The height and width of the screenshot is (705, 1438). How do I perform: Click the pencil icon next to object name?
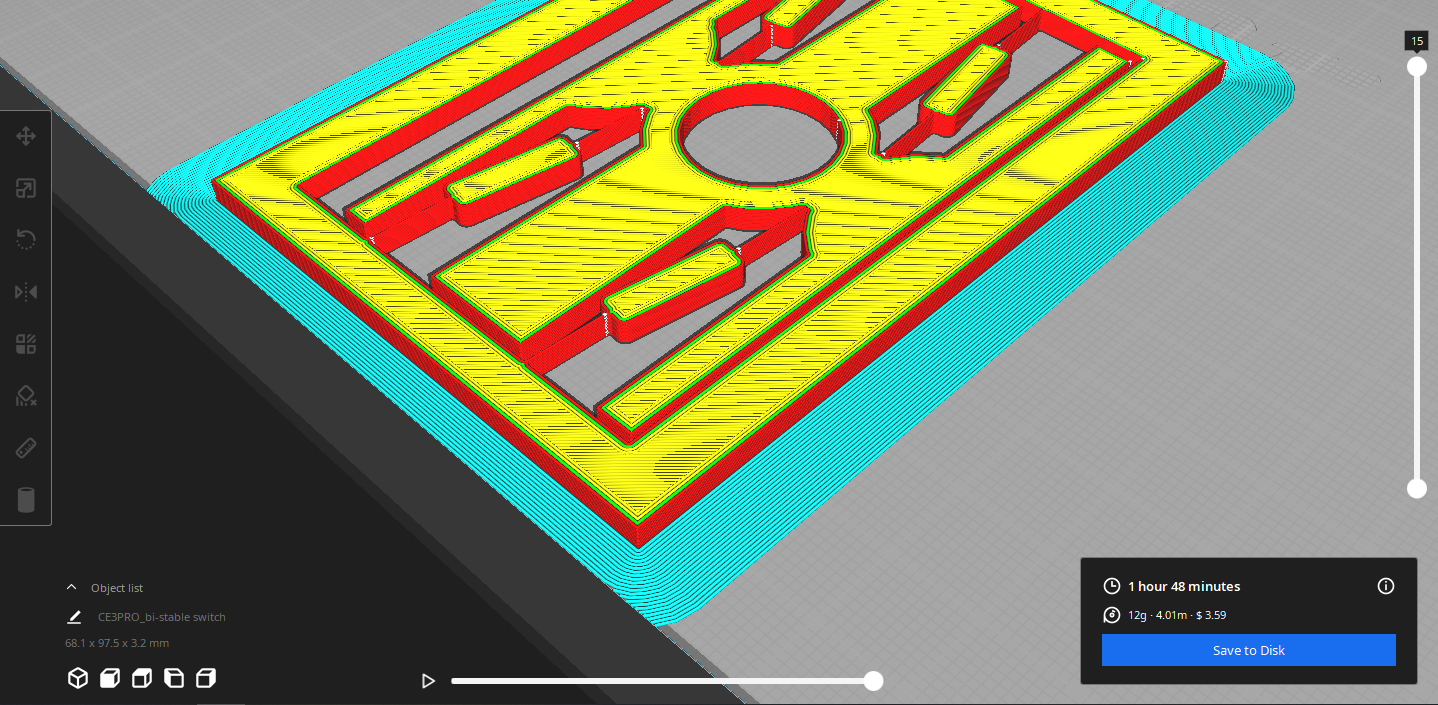74,617
